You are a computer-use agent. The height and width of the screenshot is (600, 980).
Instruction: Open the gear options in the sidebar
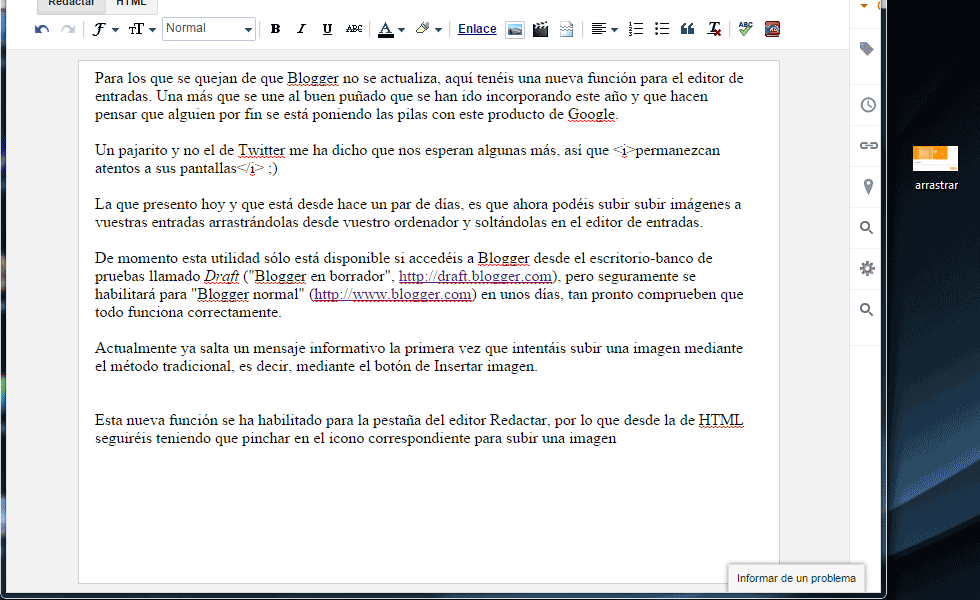[x=867, y=269]
